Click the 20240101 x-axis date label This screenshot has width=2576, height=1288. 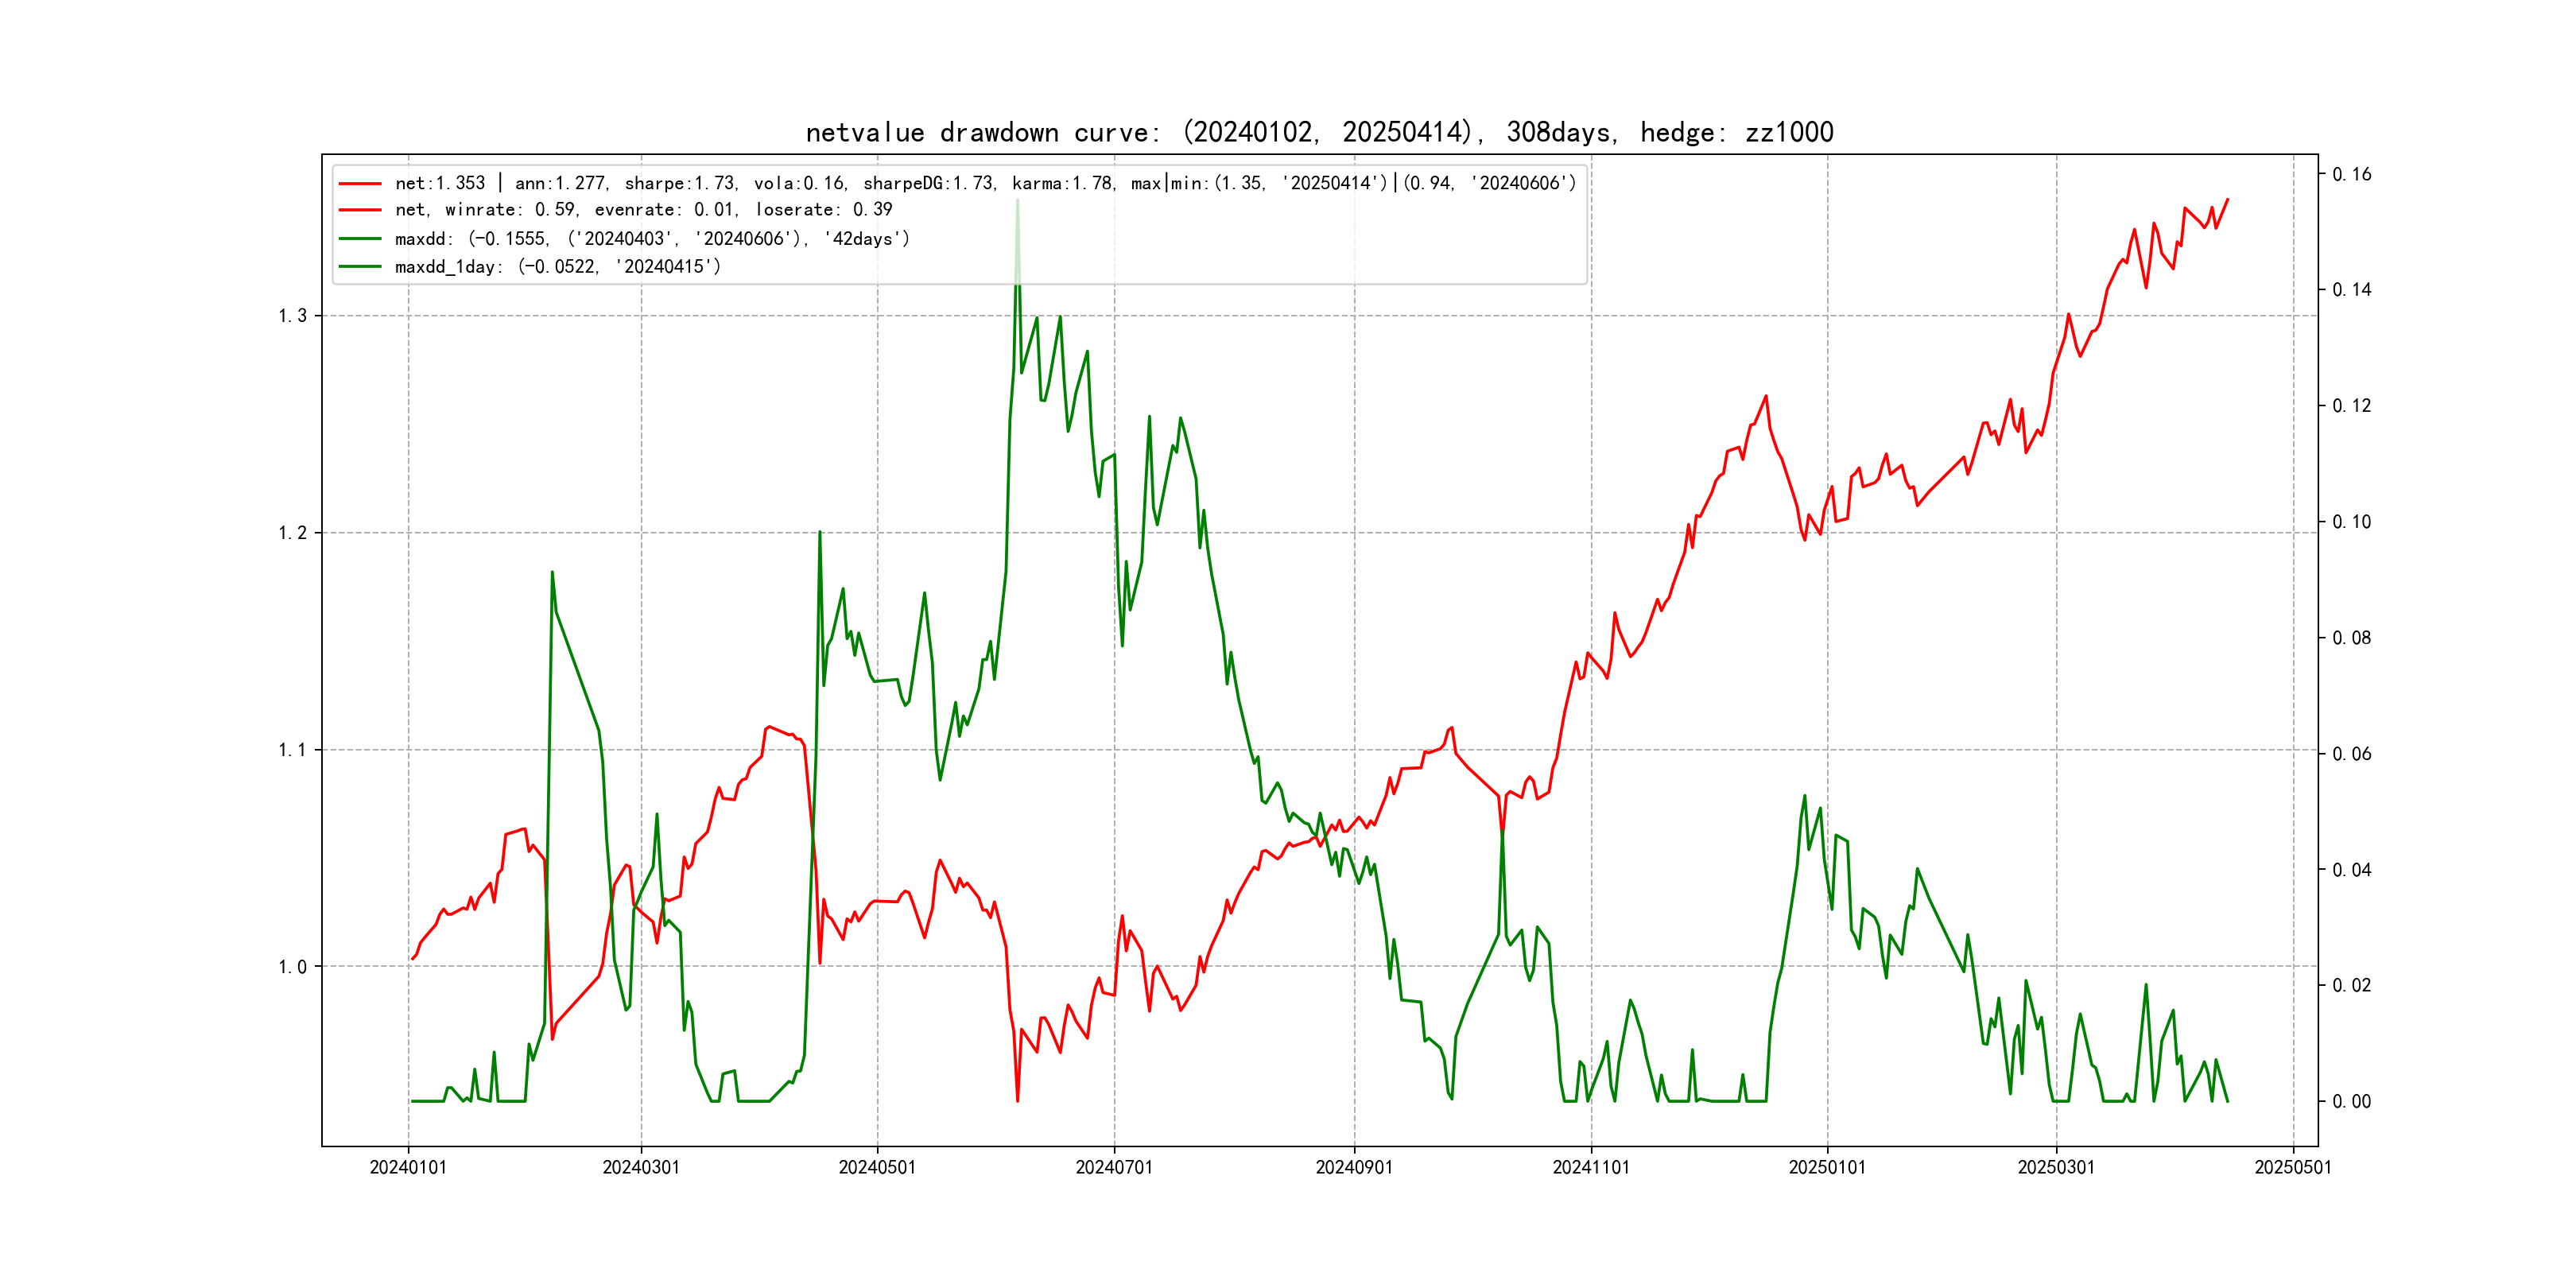[x=408, y=1168]
